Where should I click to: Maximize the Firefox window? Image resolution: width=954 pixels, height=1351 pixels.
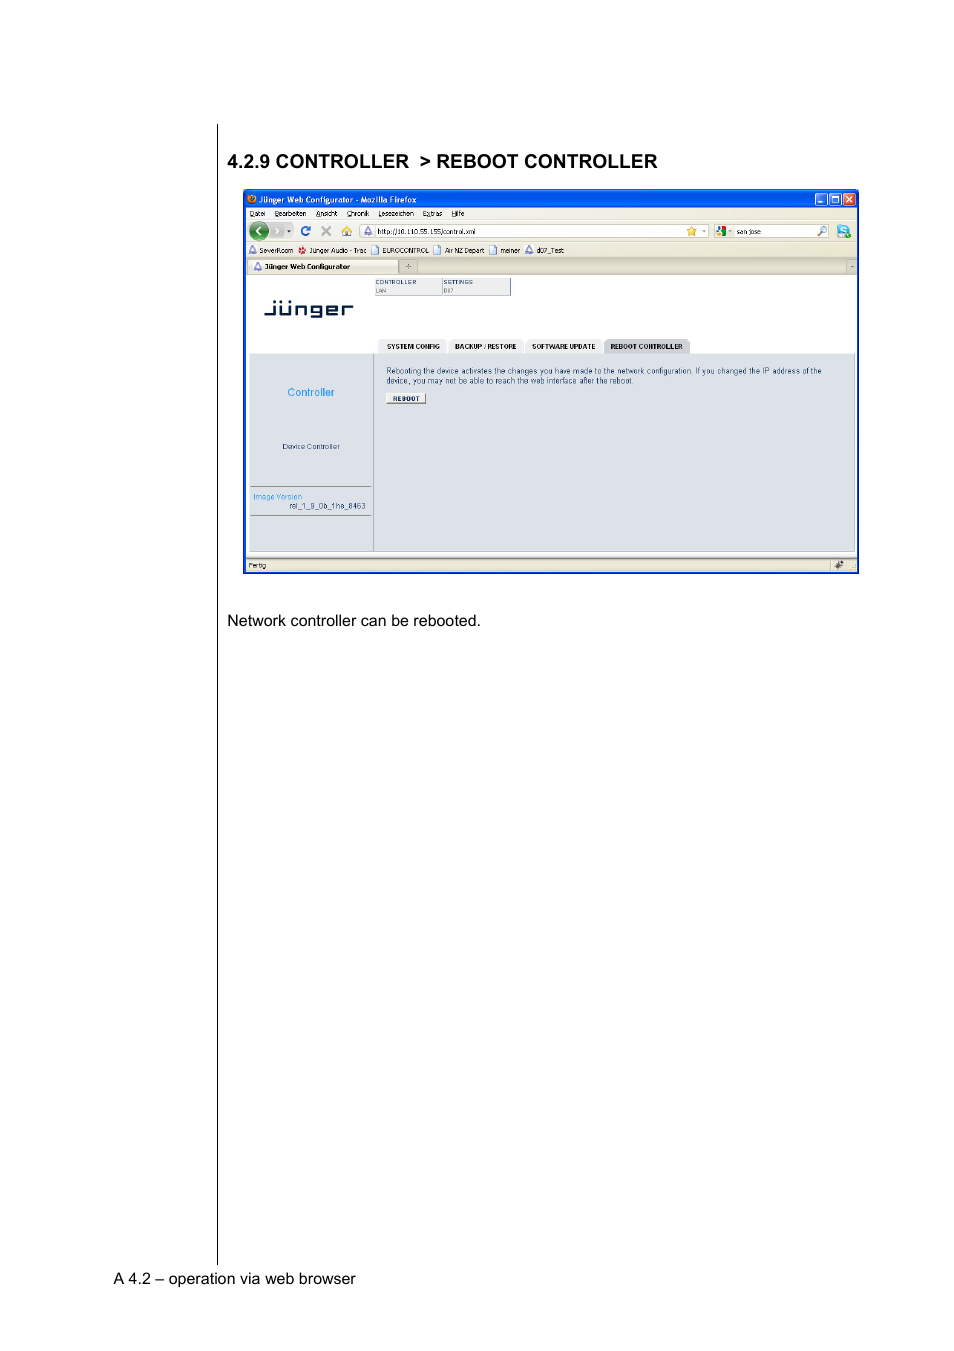coord(835,199)
